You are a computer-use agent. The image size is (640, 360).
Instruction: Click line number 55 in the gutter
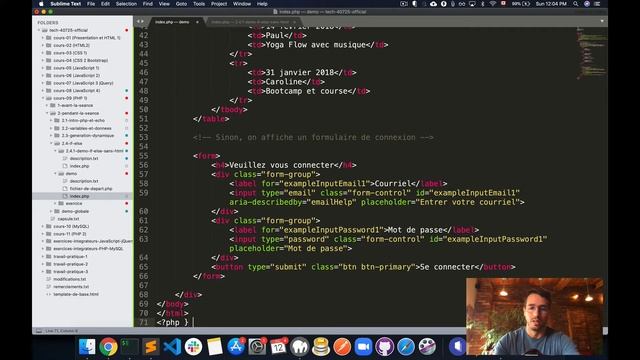(143, 156)
